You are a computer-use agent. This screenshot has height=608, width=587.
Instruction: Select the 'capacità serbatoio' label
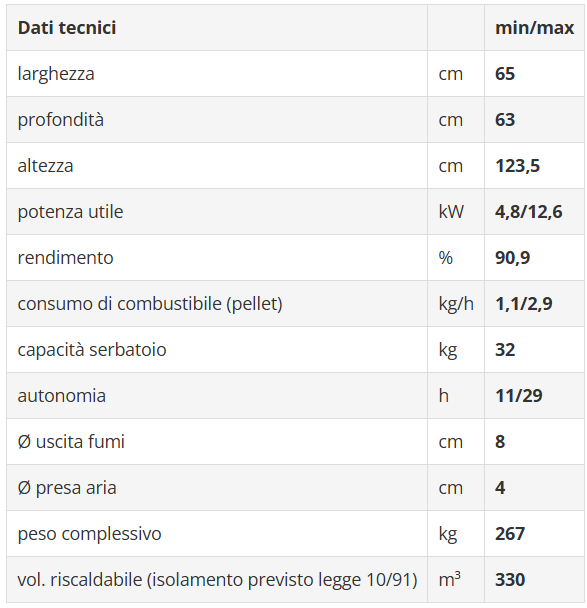pyautogui.click(x=92, y=350)
